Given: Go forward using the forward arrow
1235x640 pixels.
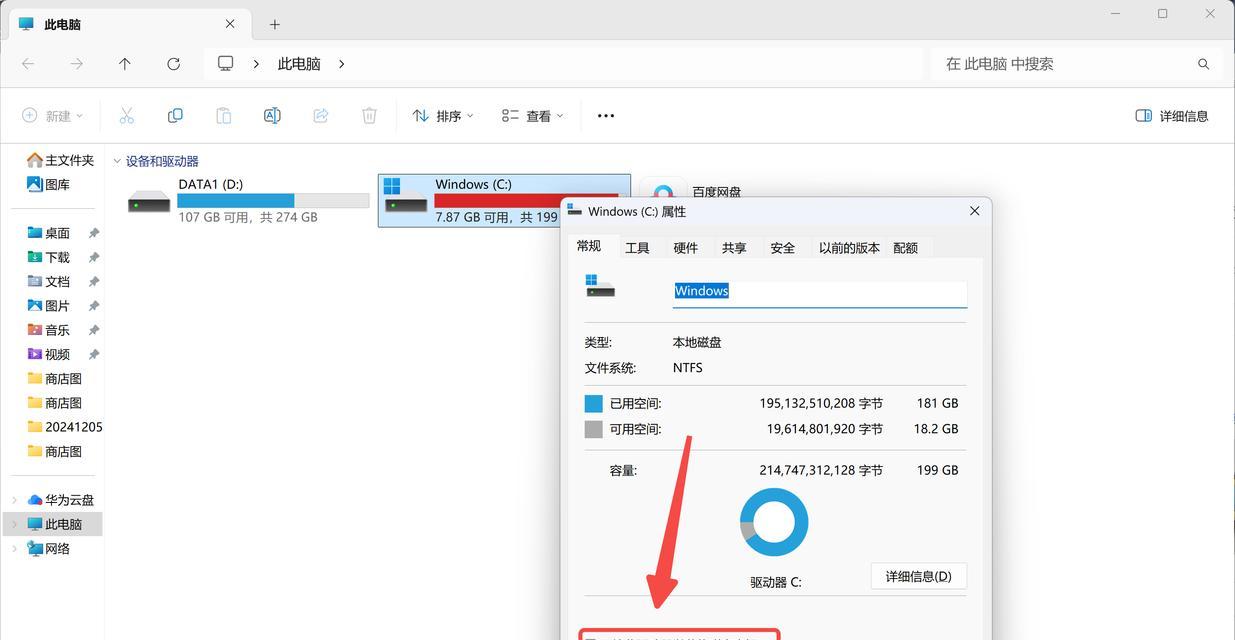Looking at the screenshot, I should coord(77,64).
